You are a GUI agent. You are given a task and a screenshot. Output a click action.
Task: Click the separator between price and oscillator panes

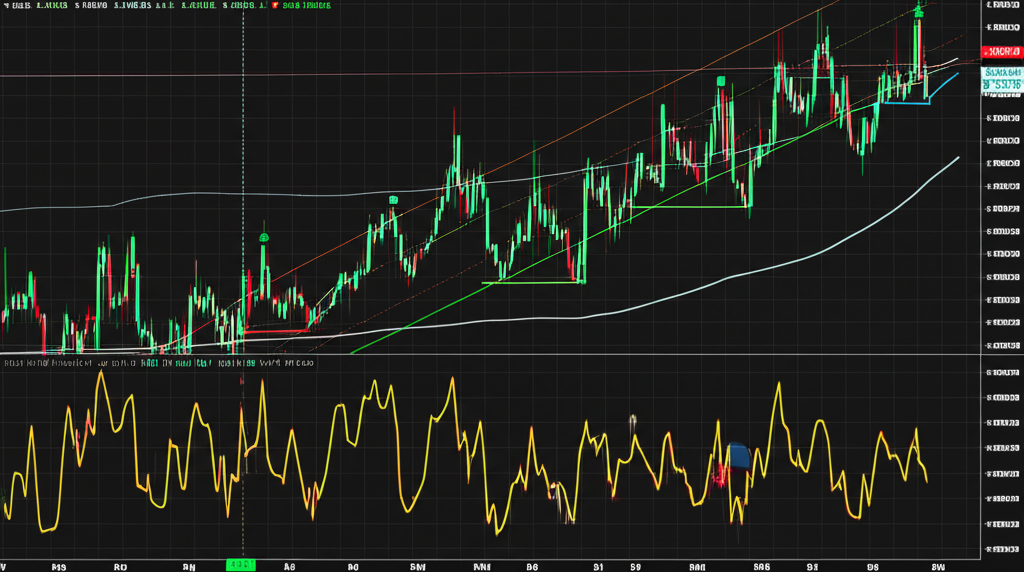click(500, 355)
